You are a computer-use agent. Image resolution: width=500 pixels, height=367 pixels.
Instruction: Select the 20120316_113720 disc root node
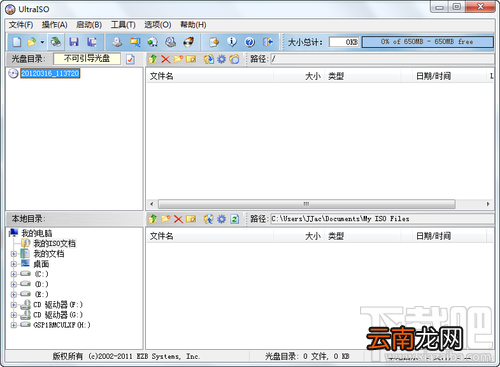[50, 73]
